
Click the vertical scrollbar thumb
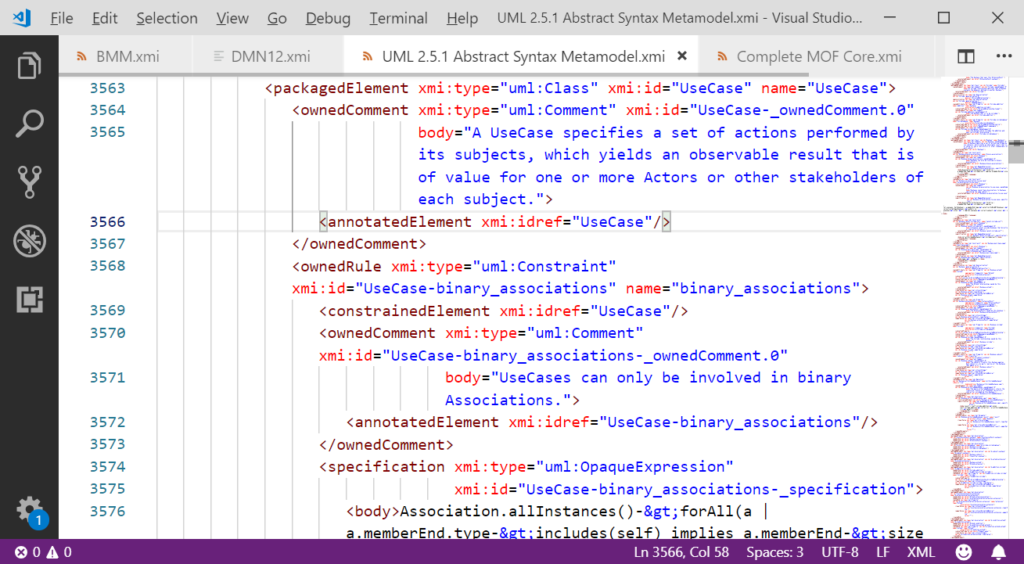(1016, 151)
